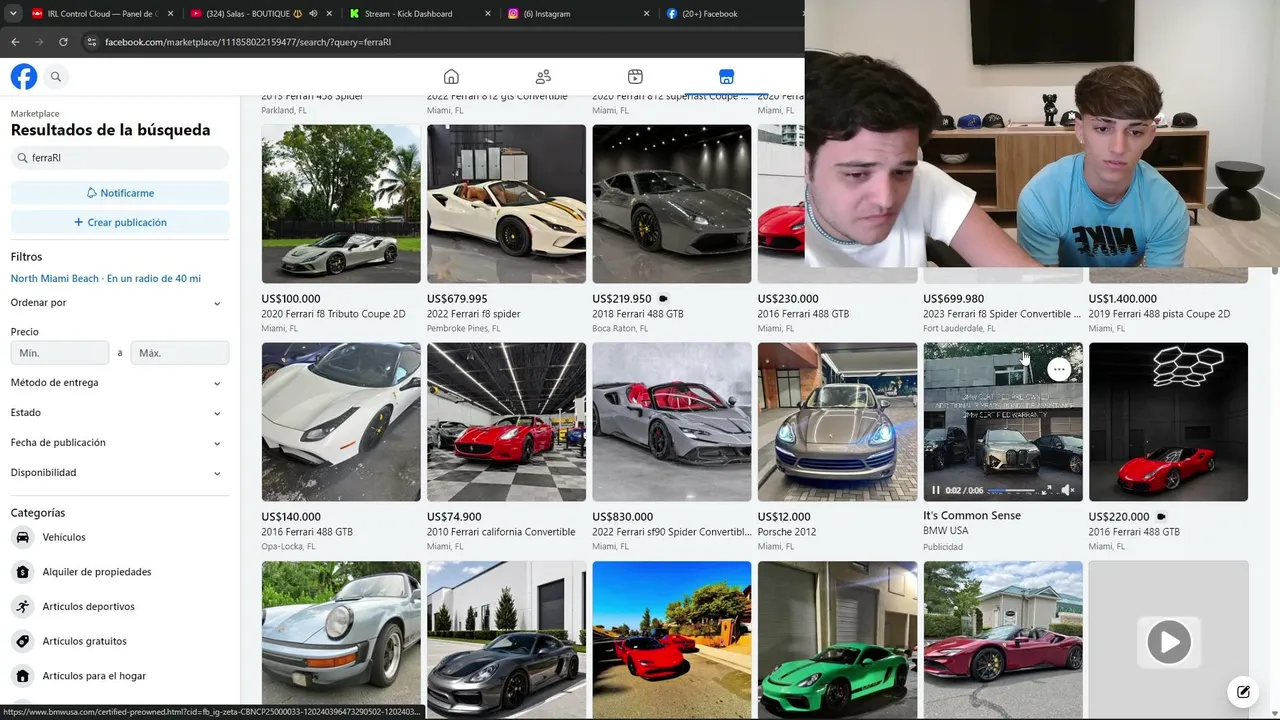Open the 2023 Ferrari f8 Spider Convertible title
The width and height of the screenshot is (1280, 720).
[x=1002, y=314]
